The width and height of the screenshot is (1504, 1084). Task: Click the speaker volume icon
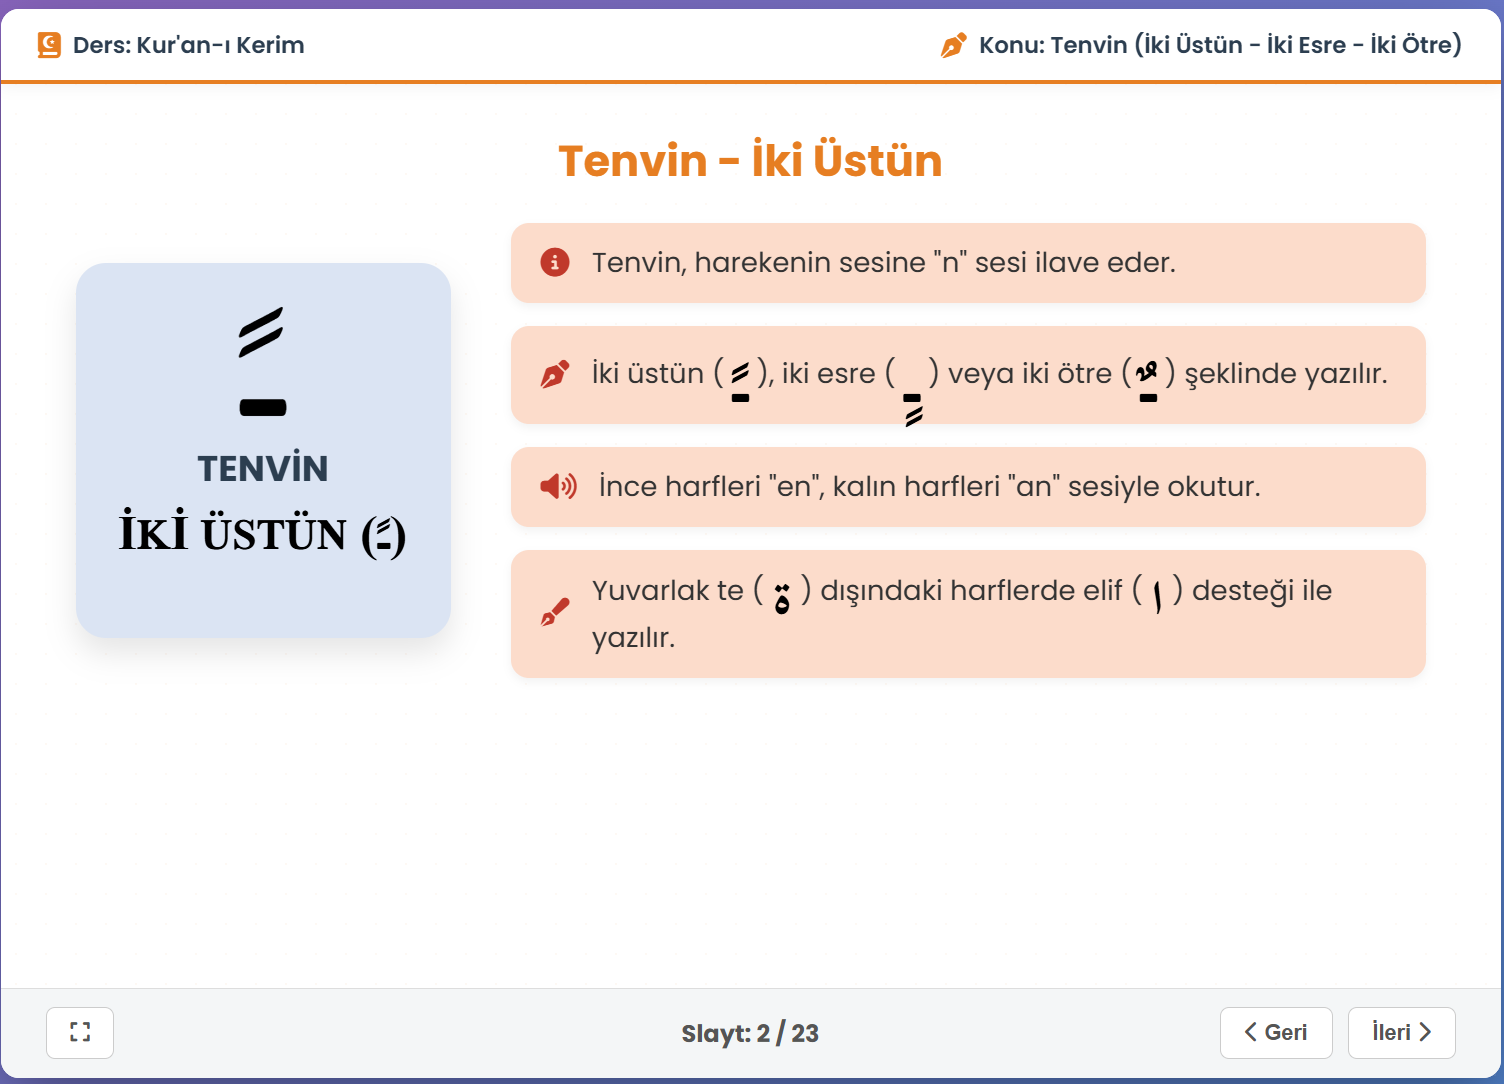click(x=558, y=487)
